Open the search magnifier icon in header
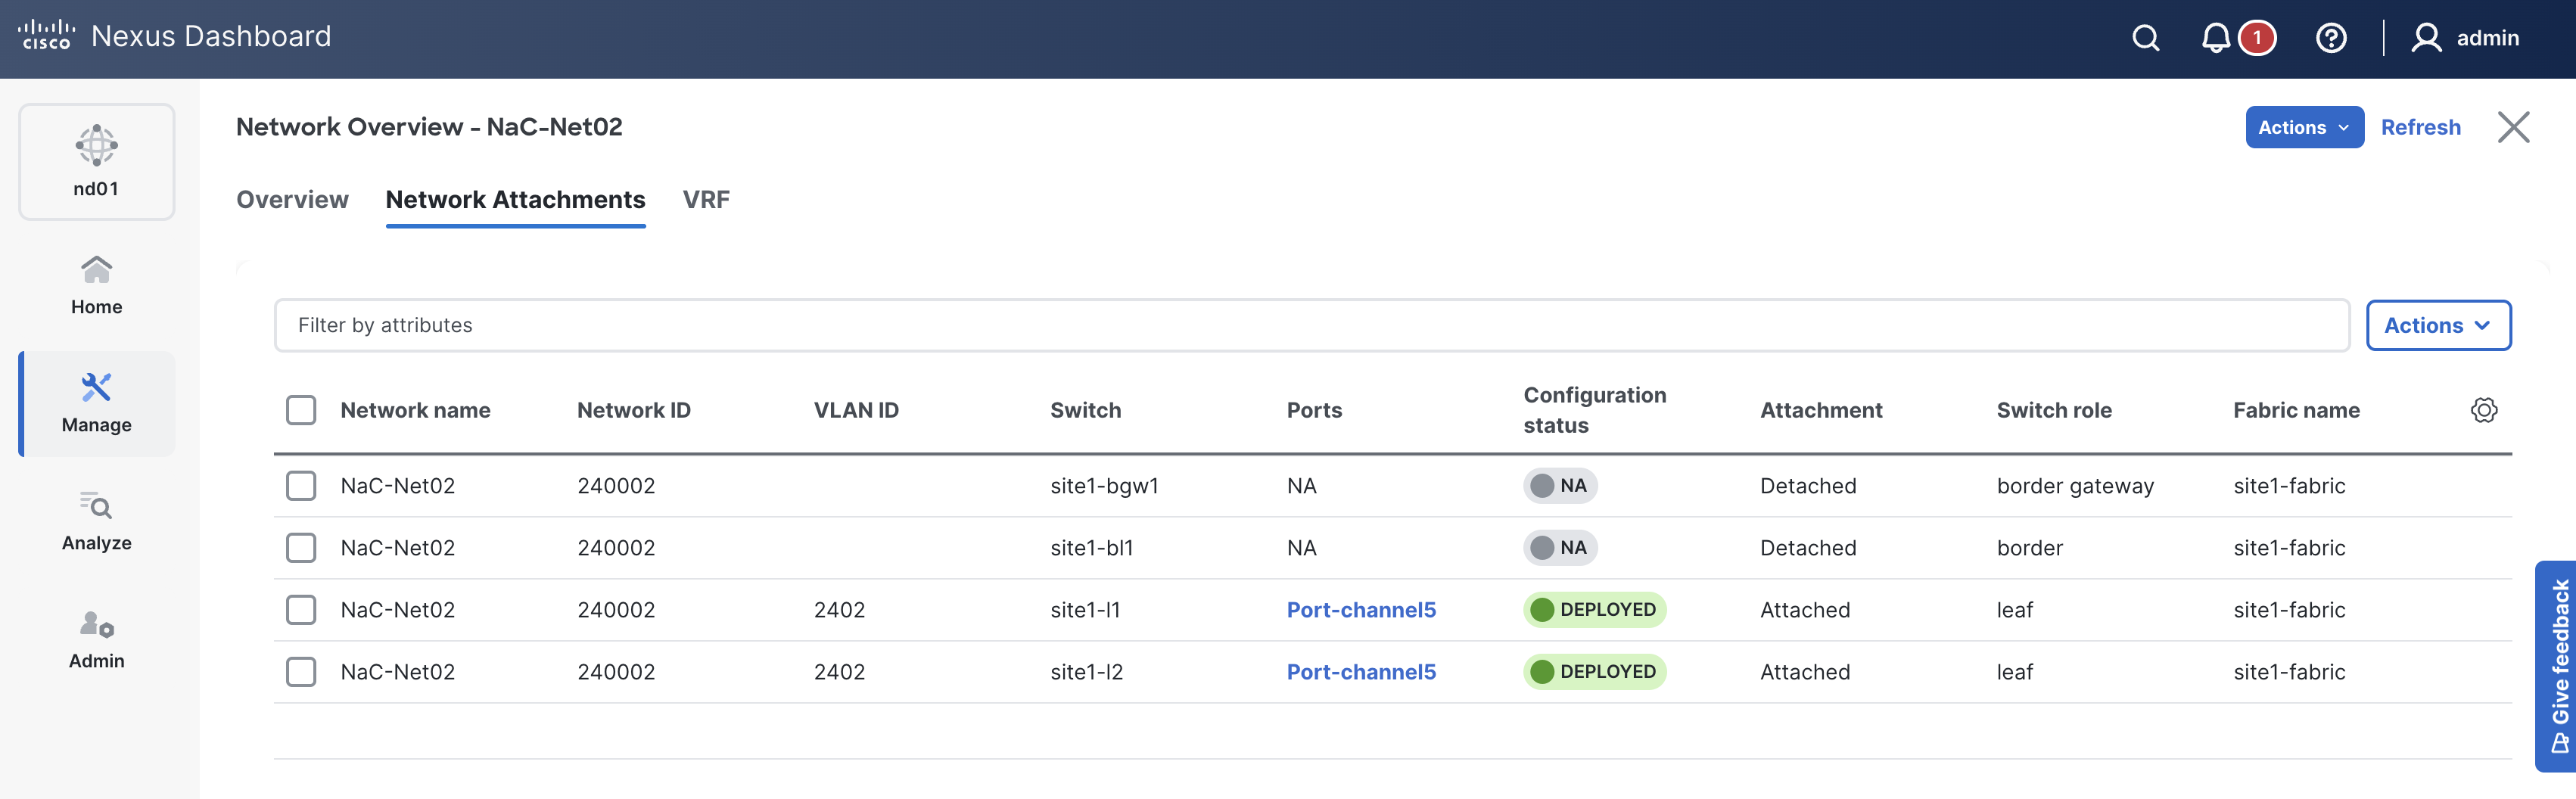 pyautogui.click(x=2145, y=38)
